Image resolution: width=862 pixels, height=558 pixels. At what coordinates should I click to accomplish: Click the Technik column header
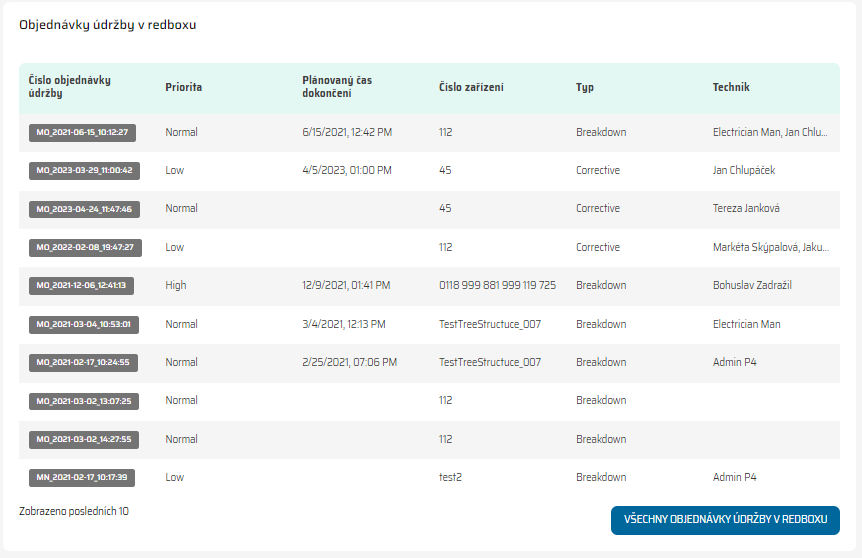click(731, 87)
